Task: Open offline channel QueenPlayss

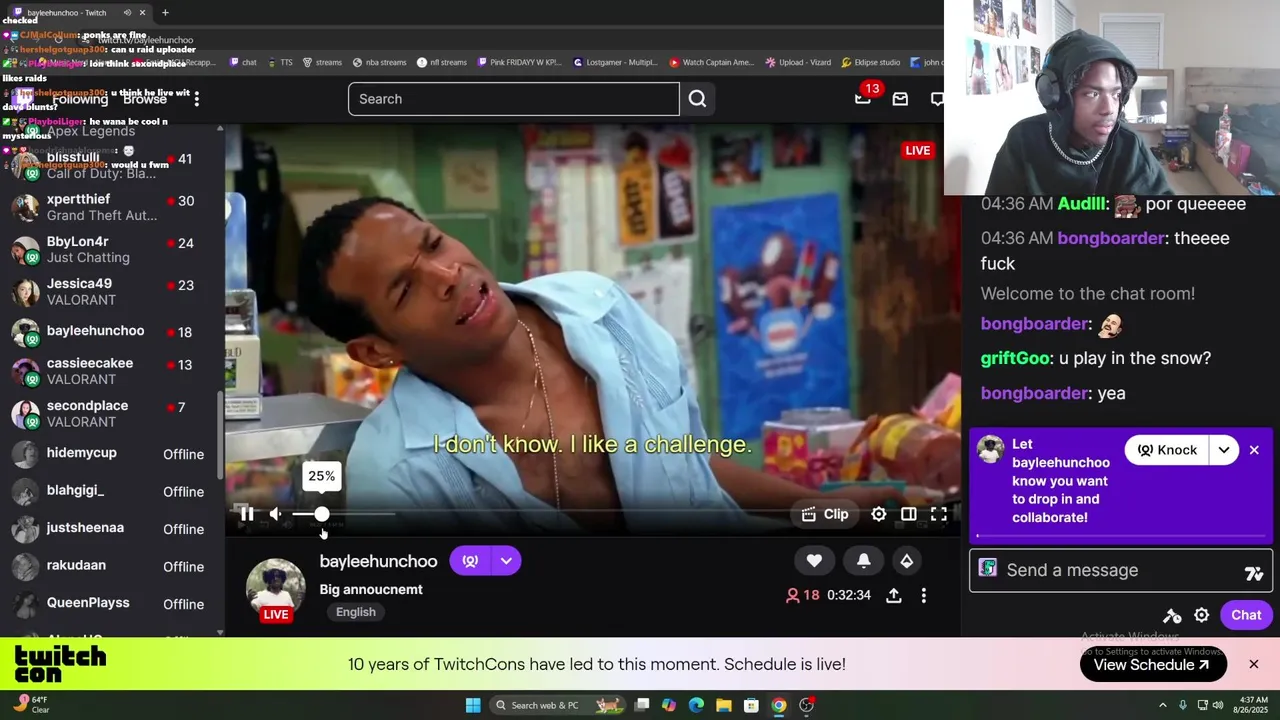Action: 110,603
